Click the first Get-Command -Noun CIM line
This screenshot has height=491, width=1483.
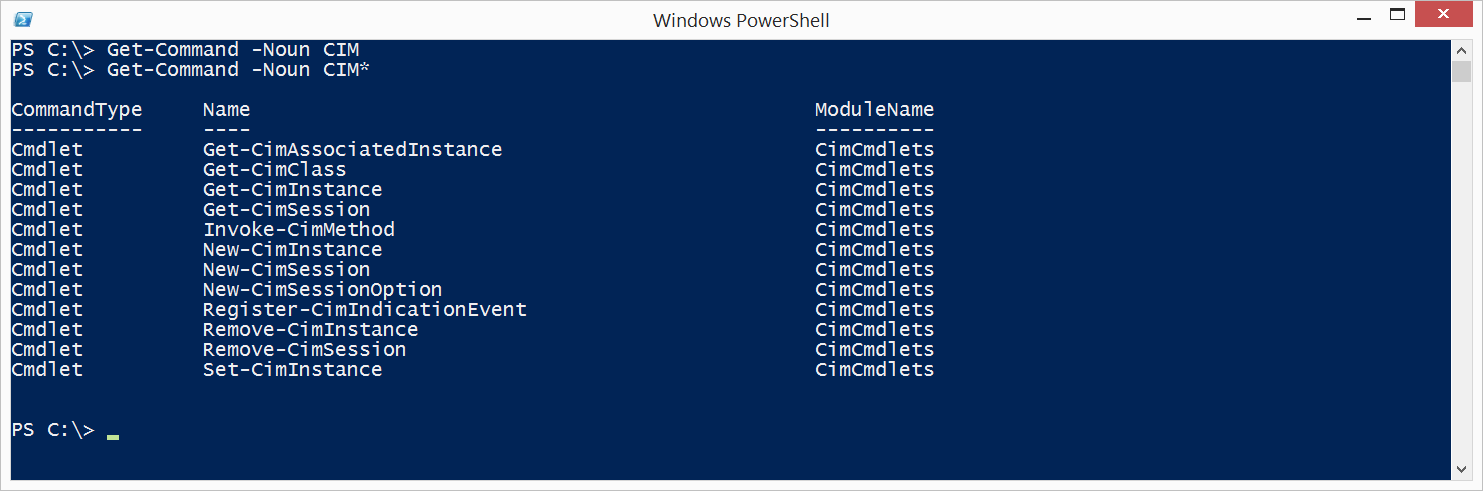[x=185, y=50]
